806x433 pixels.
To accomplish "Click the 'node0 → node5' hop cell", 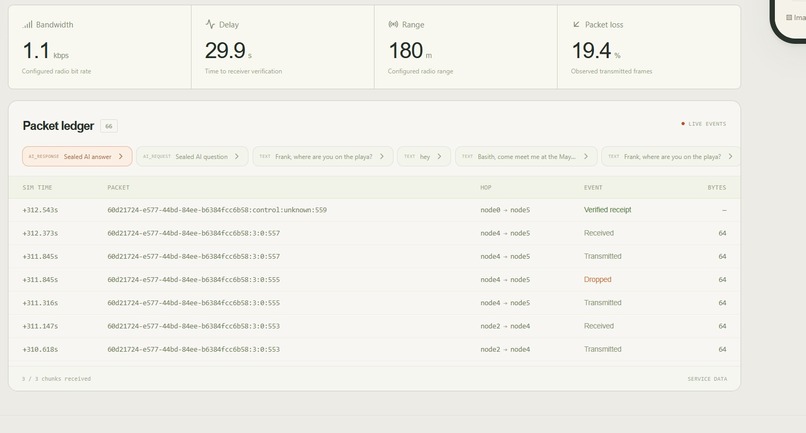I will [505, 210].
